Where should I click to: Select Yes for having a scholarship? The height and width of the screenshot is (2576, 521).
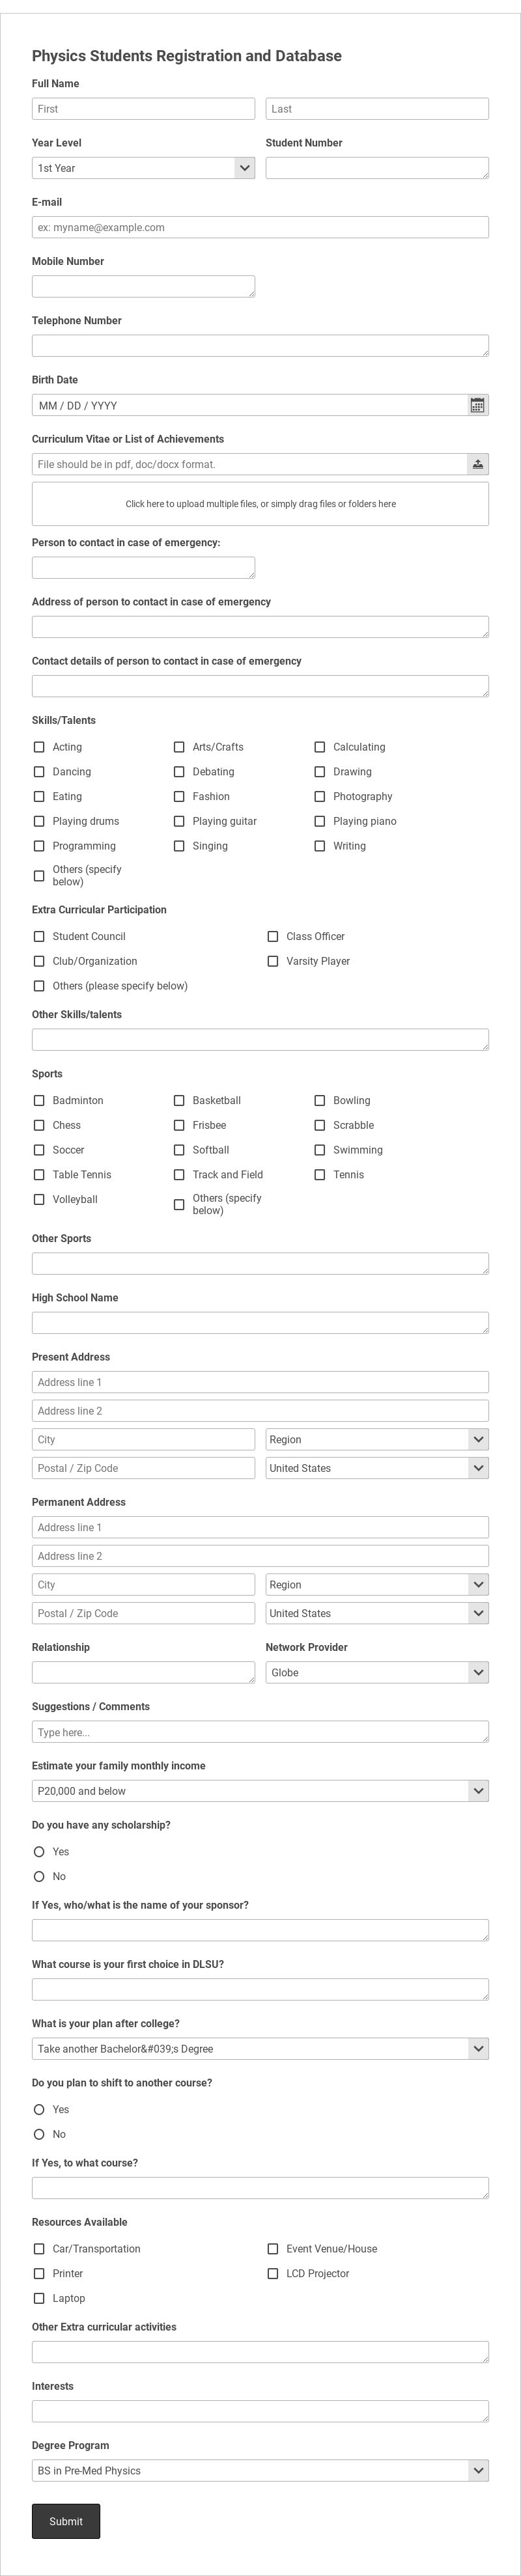[39, 1852]
